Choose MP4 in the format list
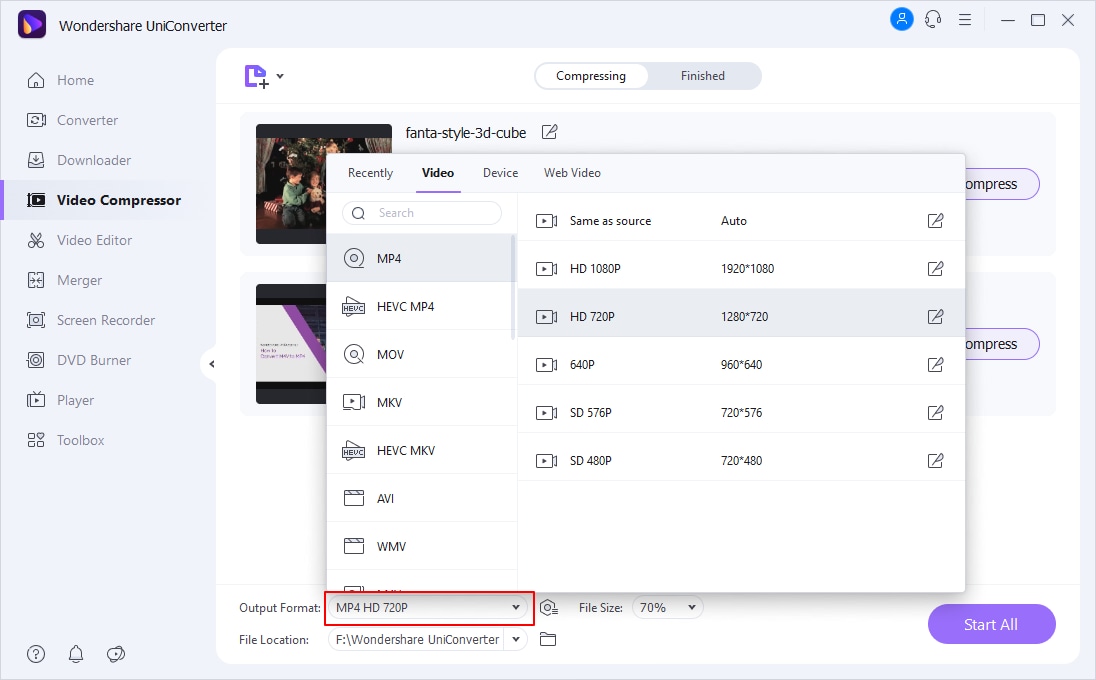Image resolution: width=1096 pixels, height=680 pixels. [420, 259]
